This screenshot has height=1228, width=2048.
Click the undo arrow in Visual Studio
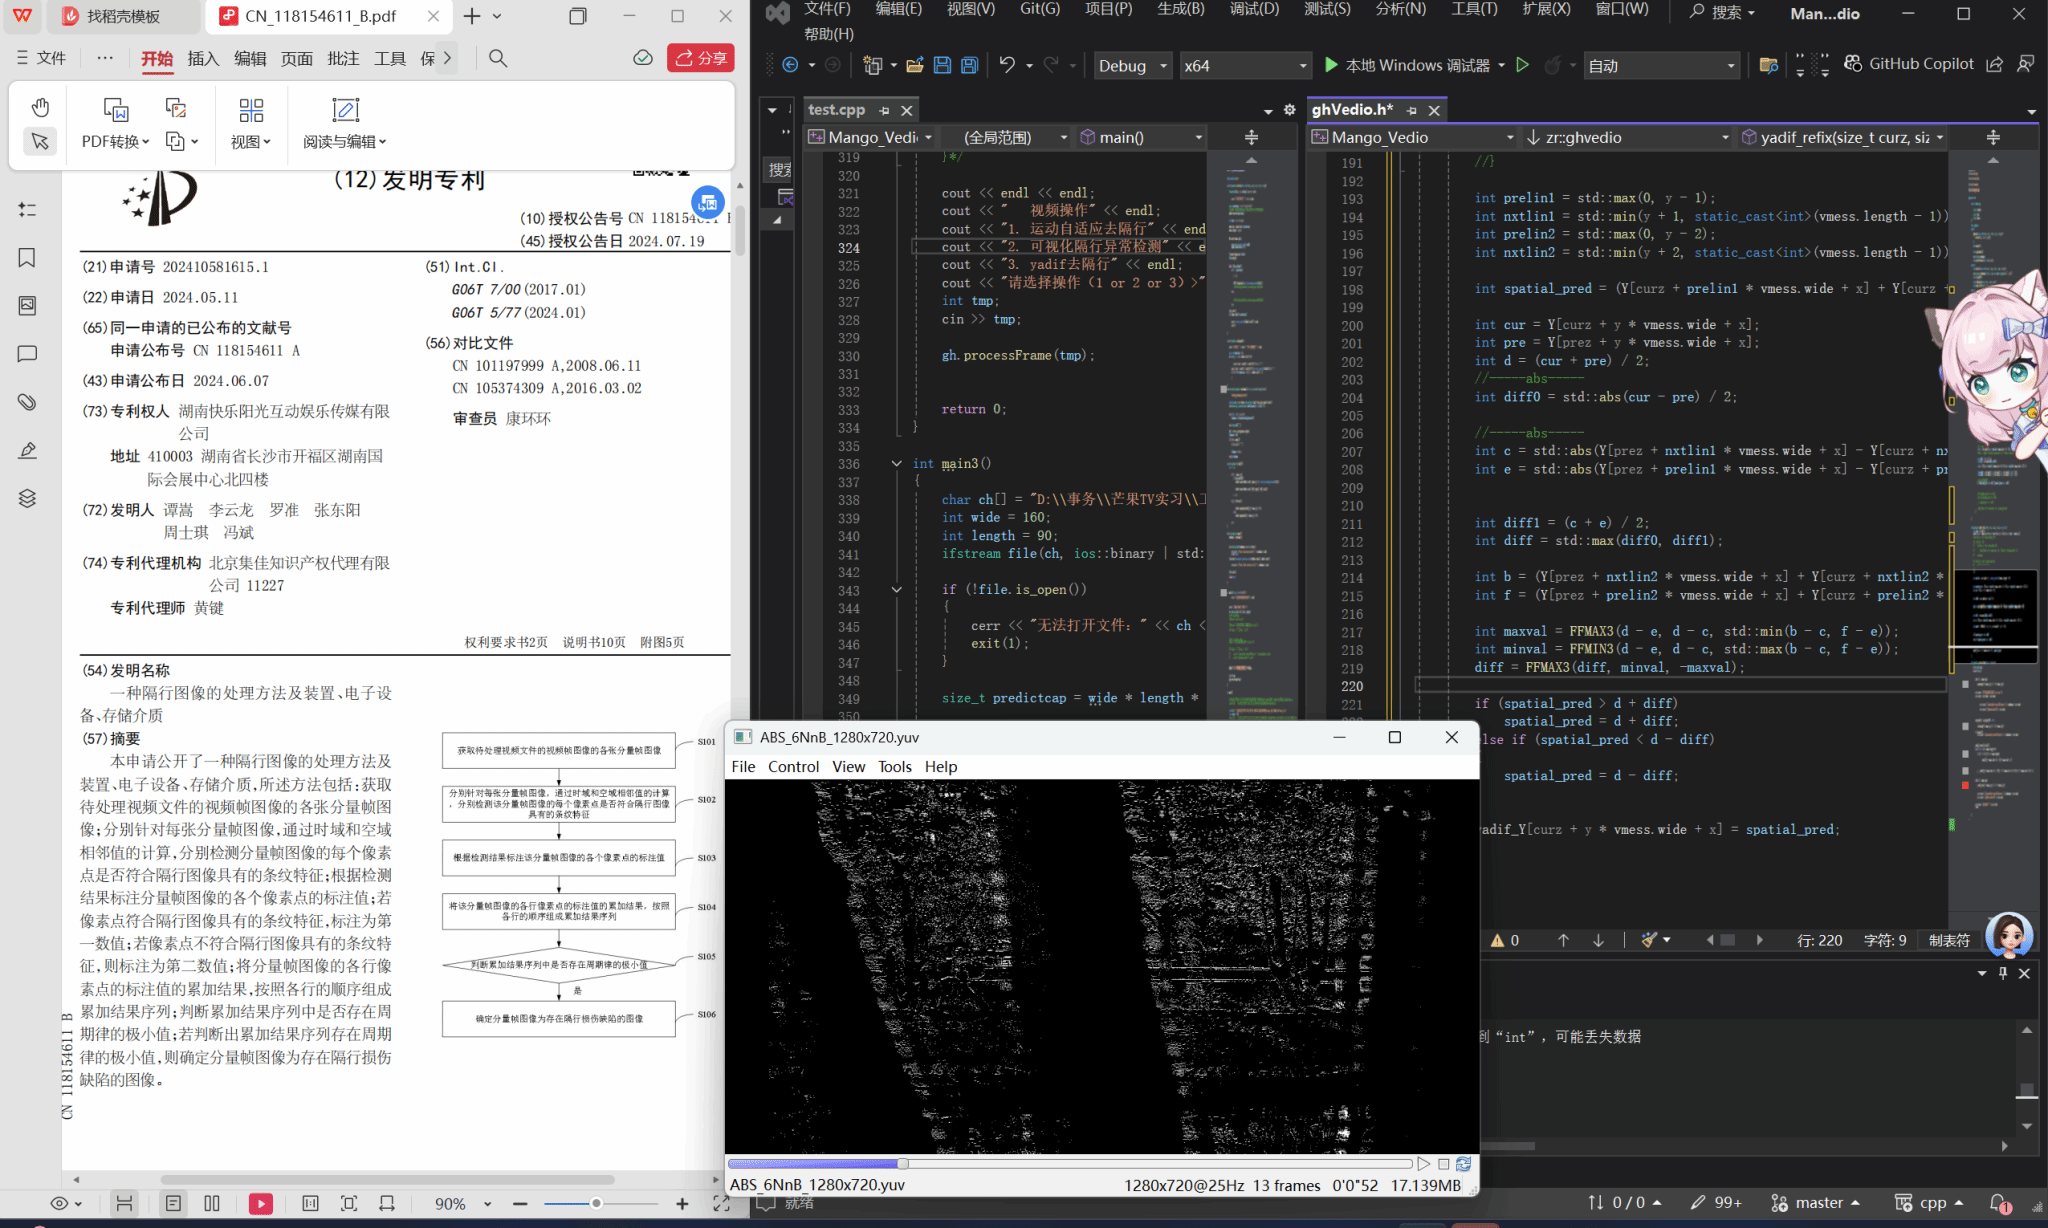point(1007,65)
